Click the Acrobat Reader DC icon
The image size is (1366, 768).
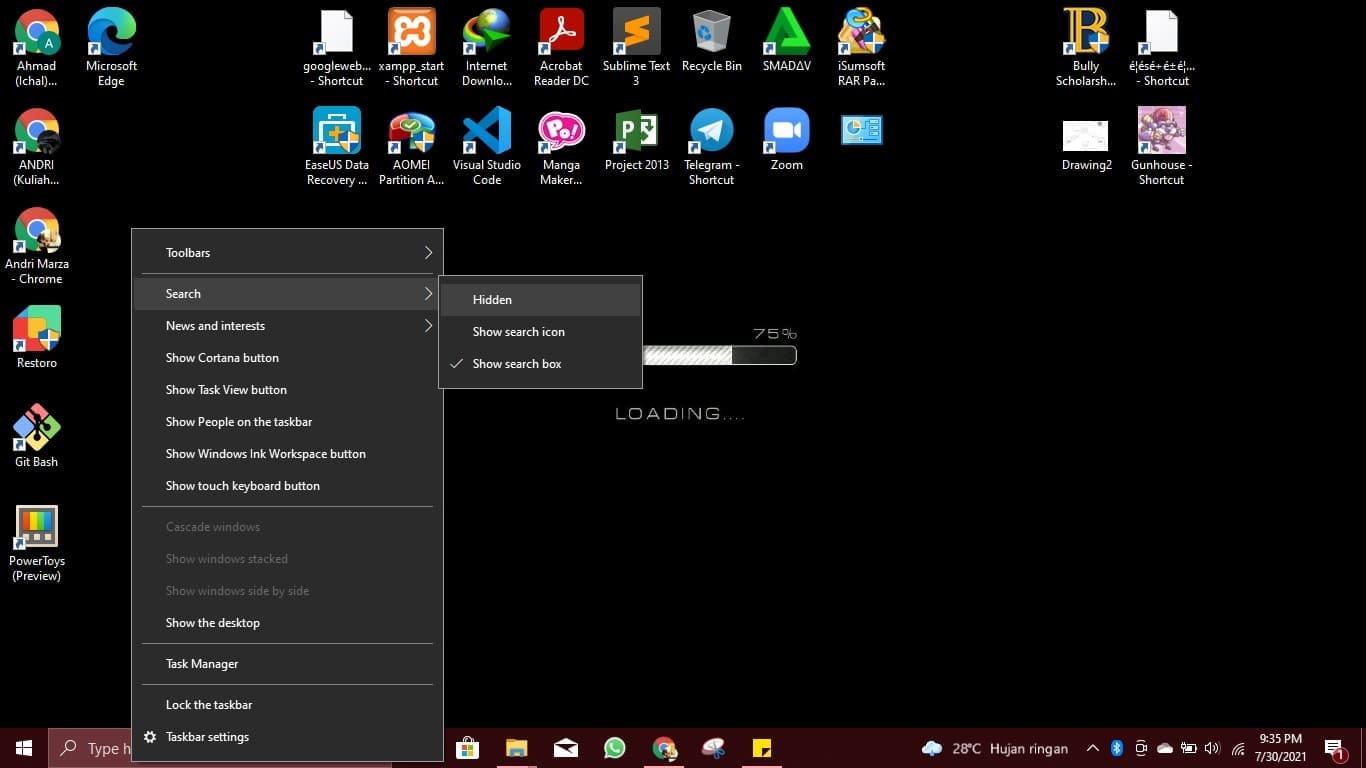pos(561,34)
